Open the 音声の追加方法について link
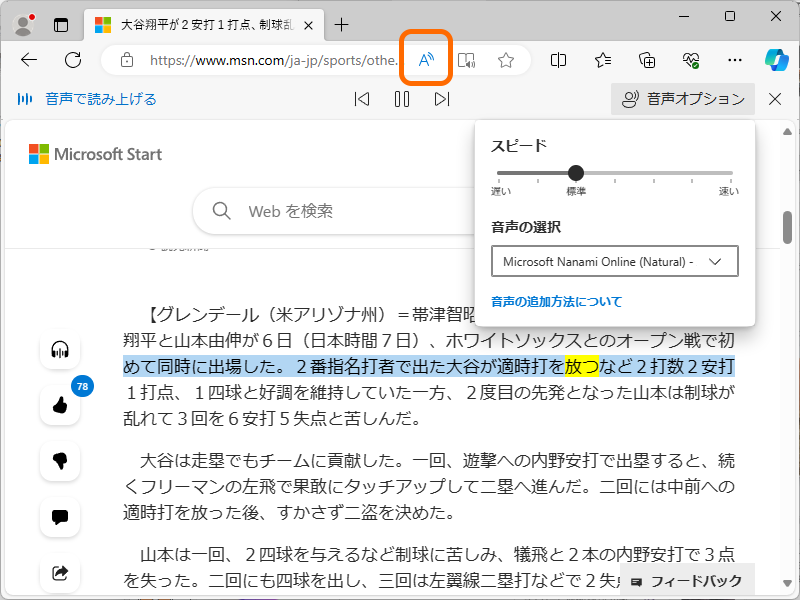Screen dimensions: 800x600 tap(554, 301)
